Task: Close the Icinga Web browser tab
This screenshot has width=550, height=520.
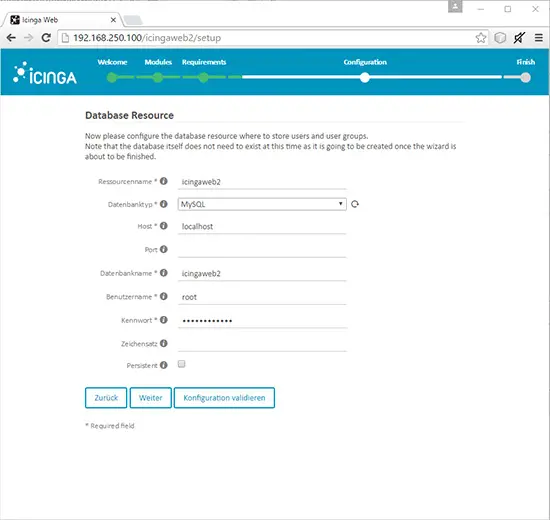Action: 113,20
